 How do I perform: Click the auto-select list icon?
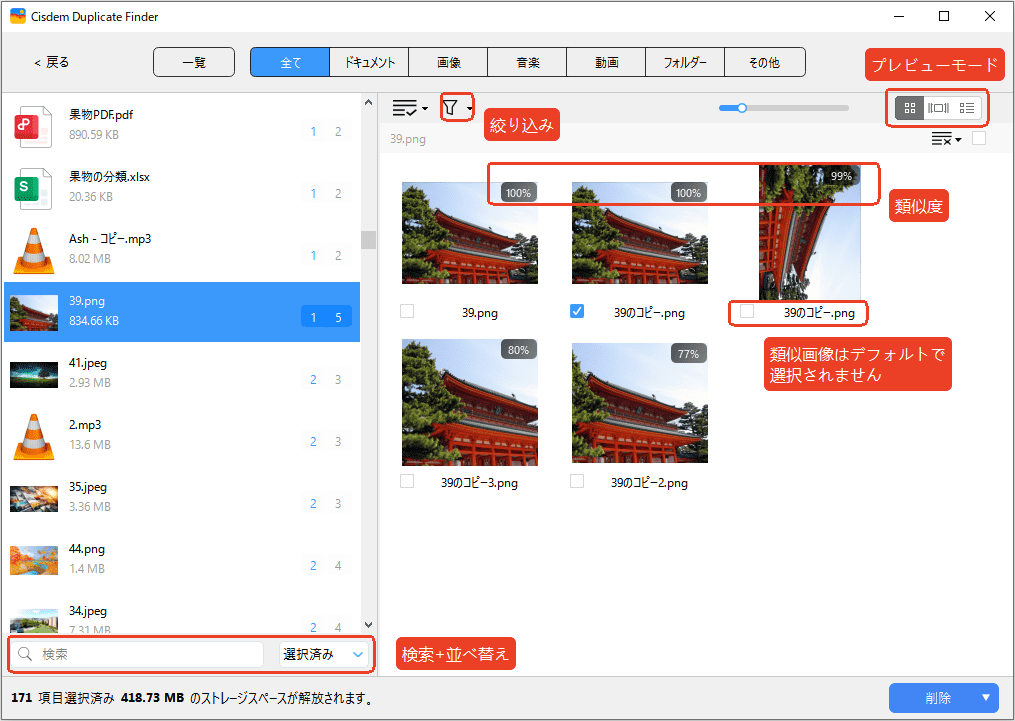coord(405,107)
